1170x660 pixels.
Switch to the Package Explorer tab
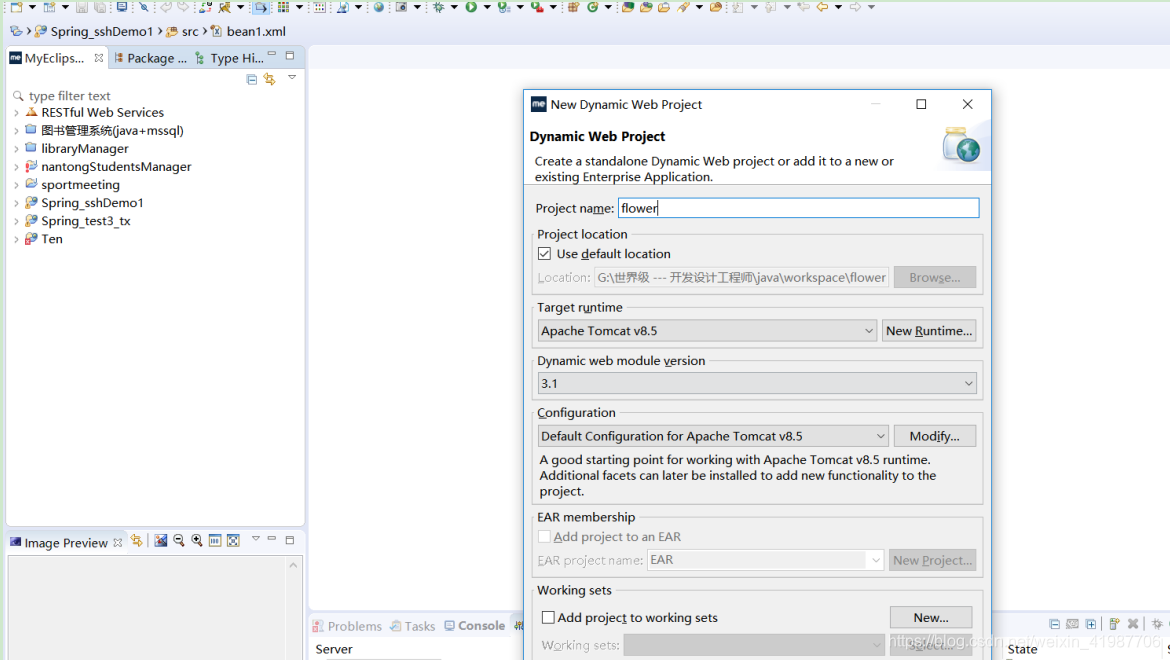click(150, 58)
